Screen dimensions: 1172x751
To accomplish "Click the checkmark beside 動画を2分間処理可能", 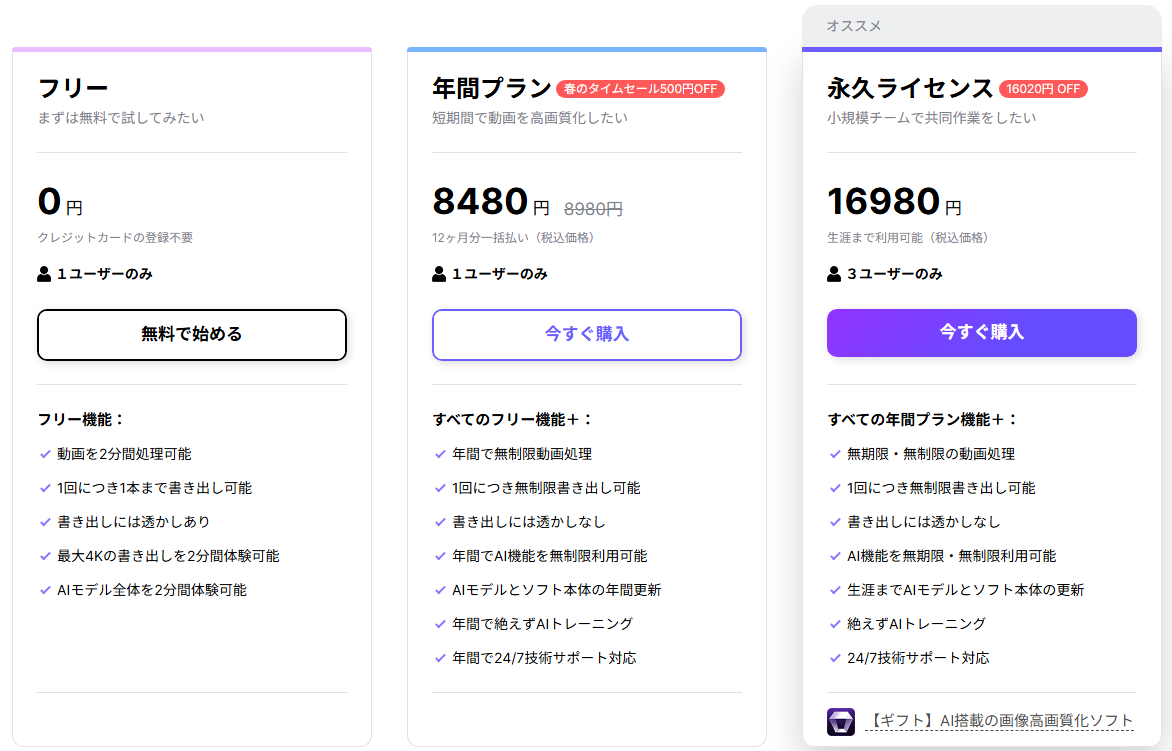I will coord(45,454).
